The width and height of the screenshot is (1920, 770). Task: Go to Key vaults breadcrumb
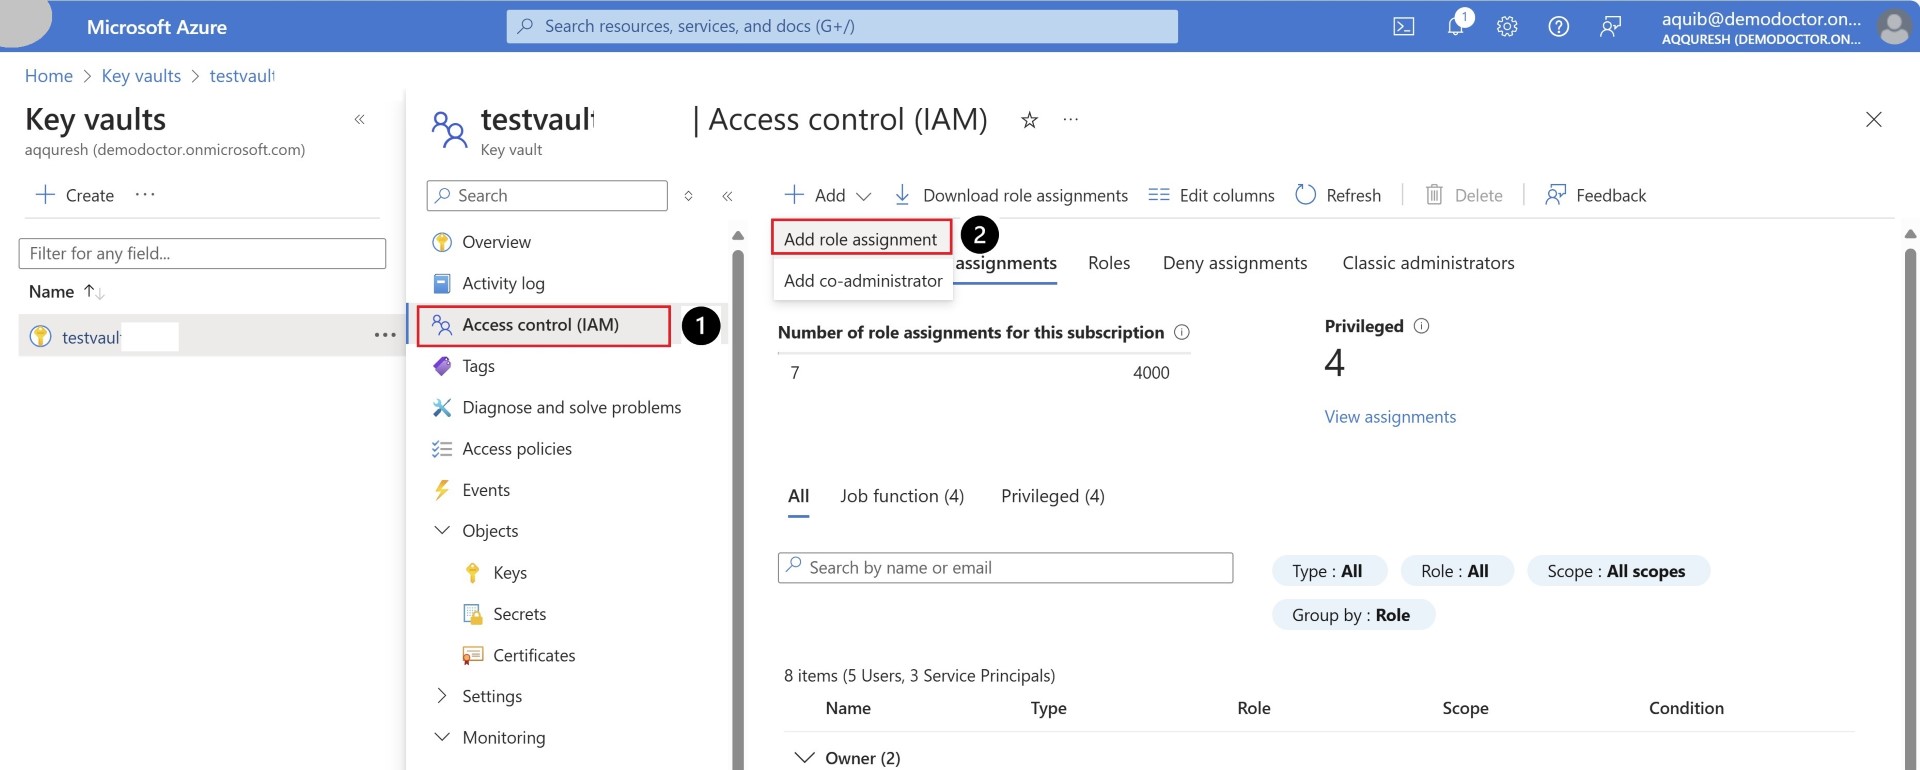(x=141, y=76)
